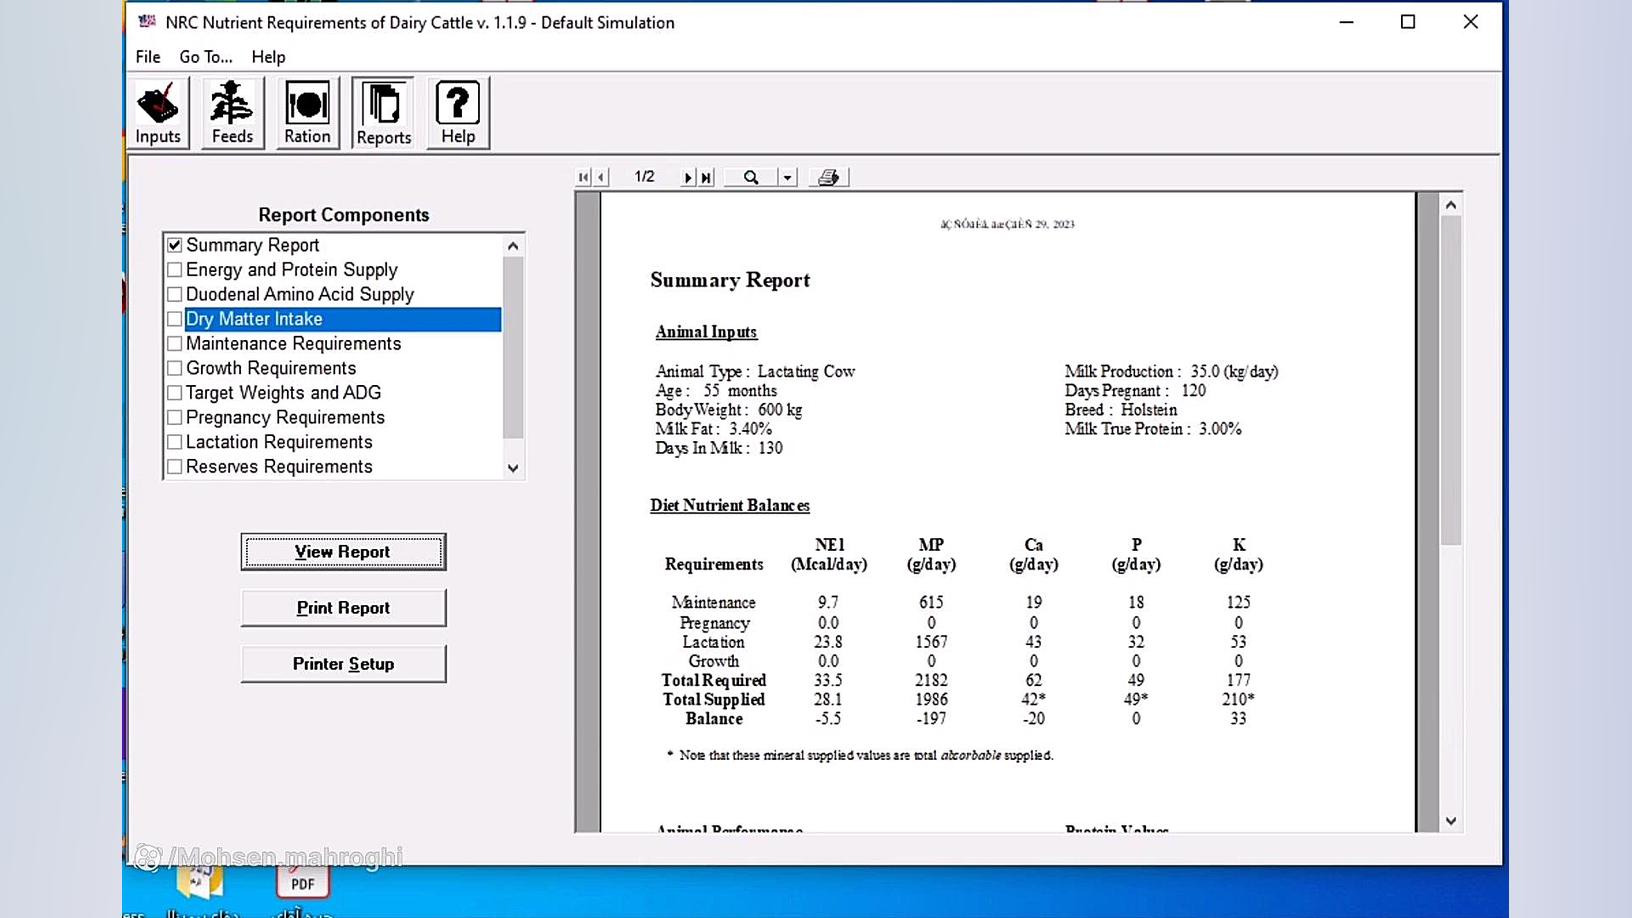Uncheck the Summary Report checkbox
Screen dimensions: 1632x918
tap(175, 245)
